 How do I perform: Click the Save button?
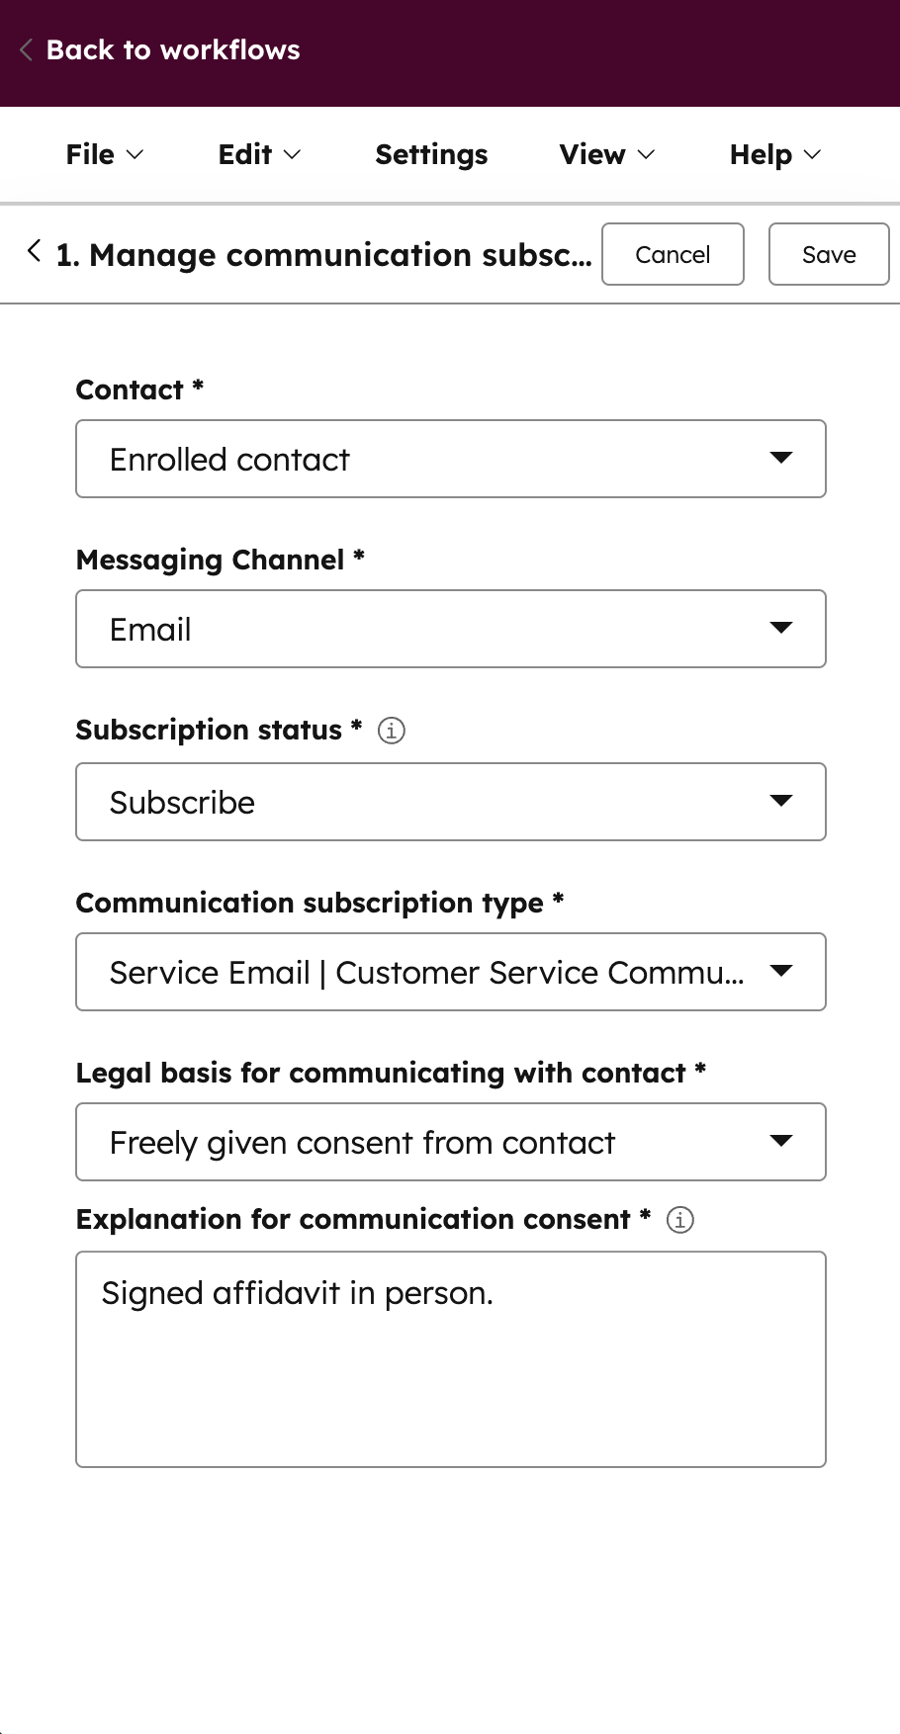[828, 254]
